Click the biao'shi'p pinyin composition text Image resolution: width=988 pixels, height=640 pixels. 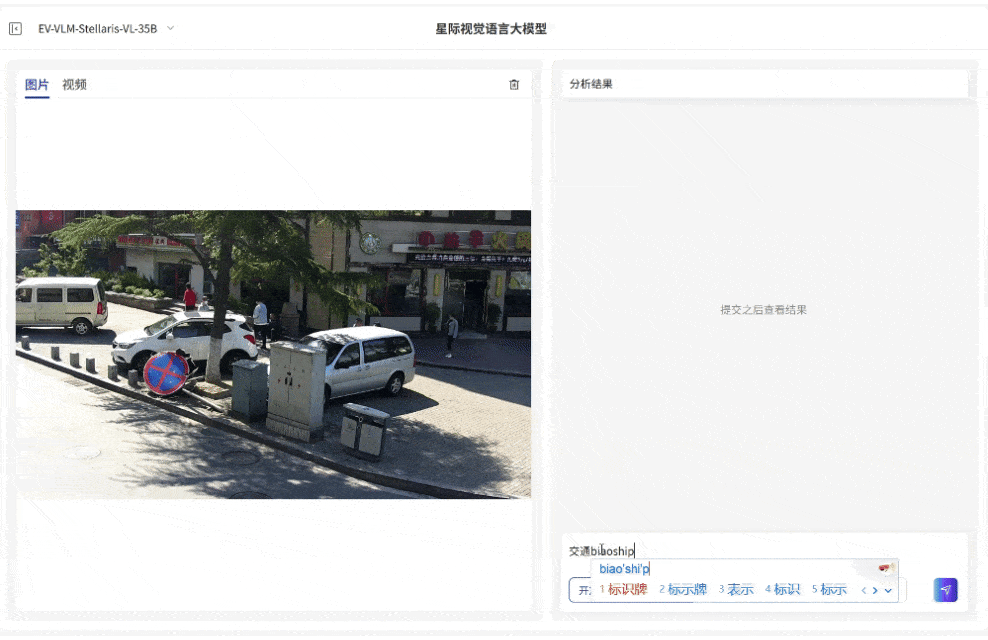pyautogui.click(x=624, y=569)
